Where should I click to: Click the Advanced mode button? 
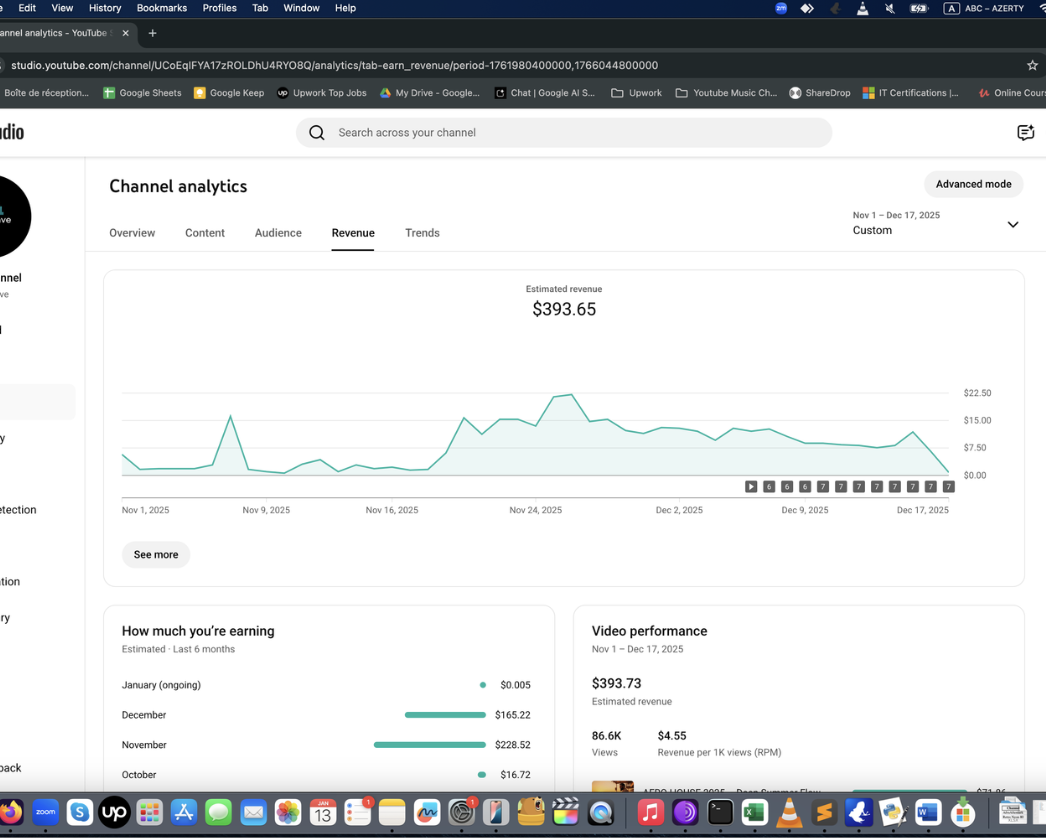click(973, 184)
